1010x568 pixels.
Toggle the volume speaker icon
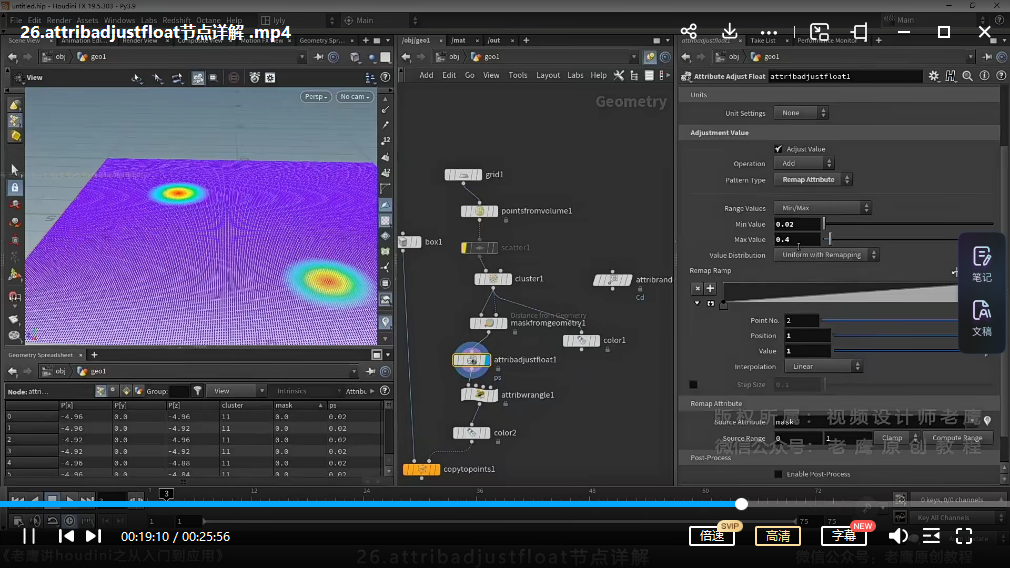[x=898, y=536]
